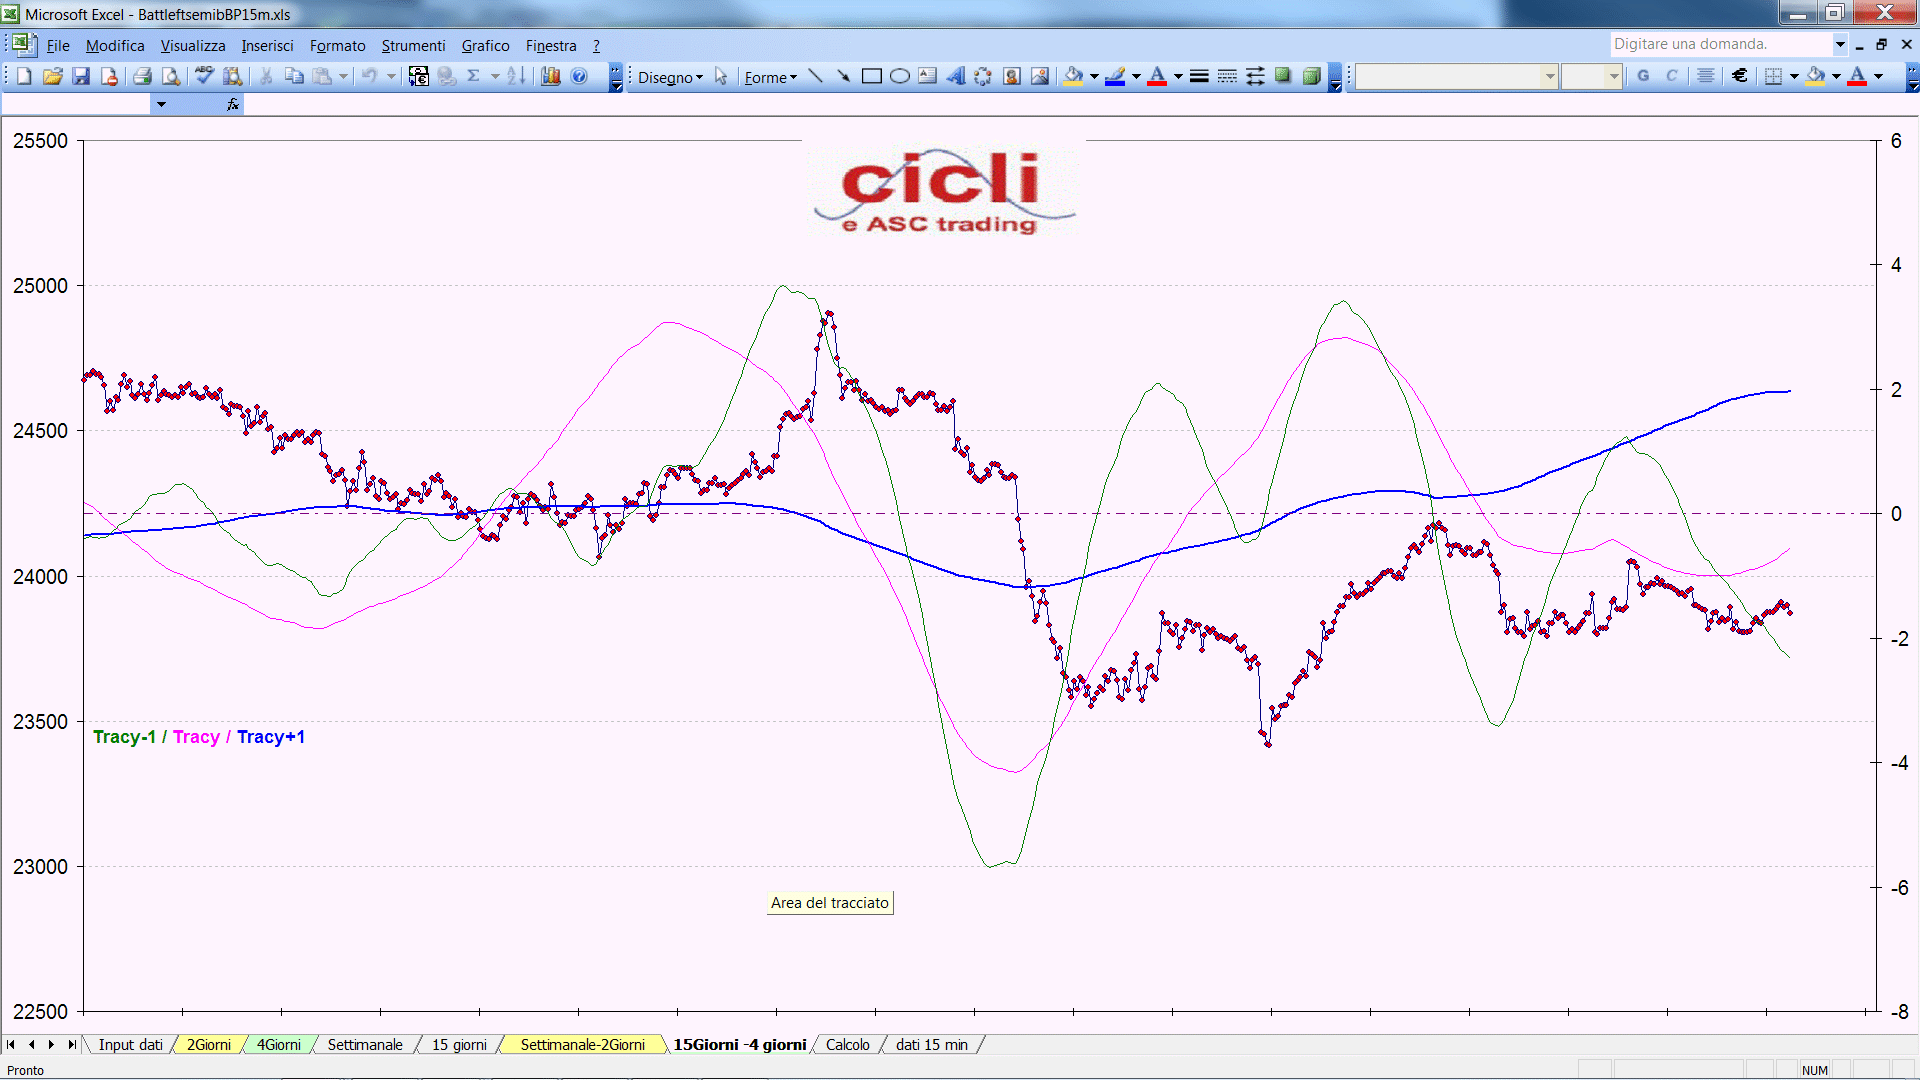The width and height of the screenshot is (1920, 1080).
Task: Open the Inserisci menu
Action: [x=267, y=46]
